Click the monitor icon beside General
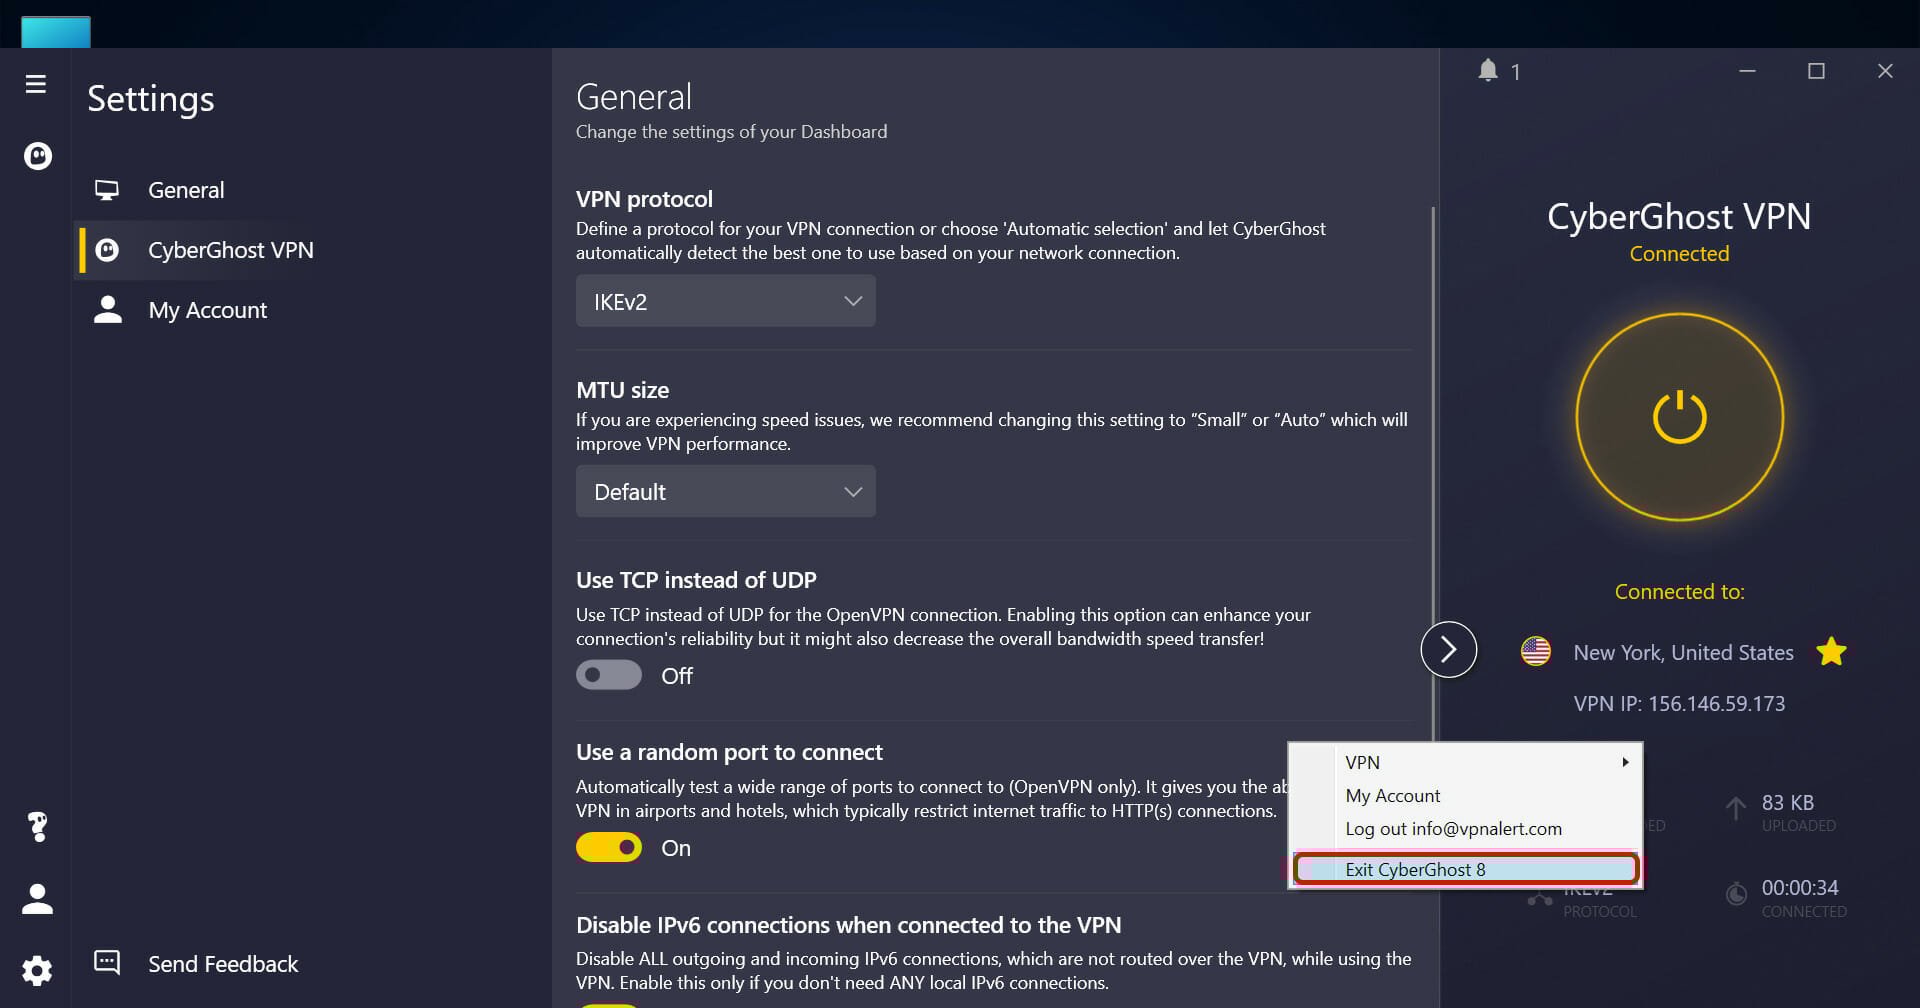 coord(107,190)
